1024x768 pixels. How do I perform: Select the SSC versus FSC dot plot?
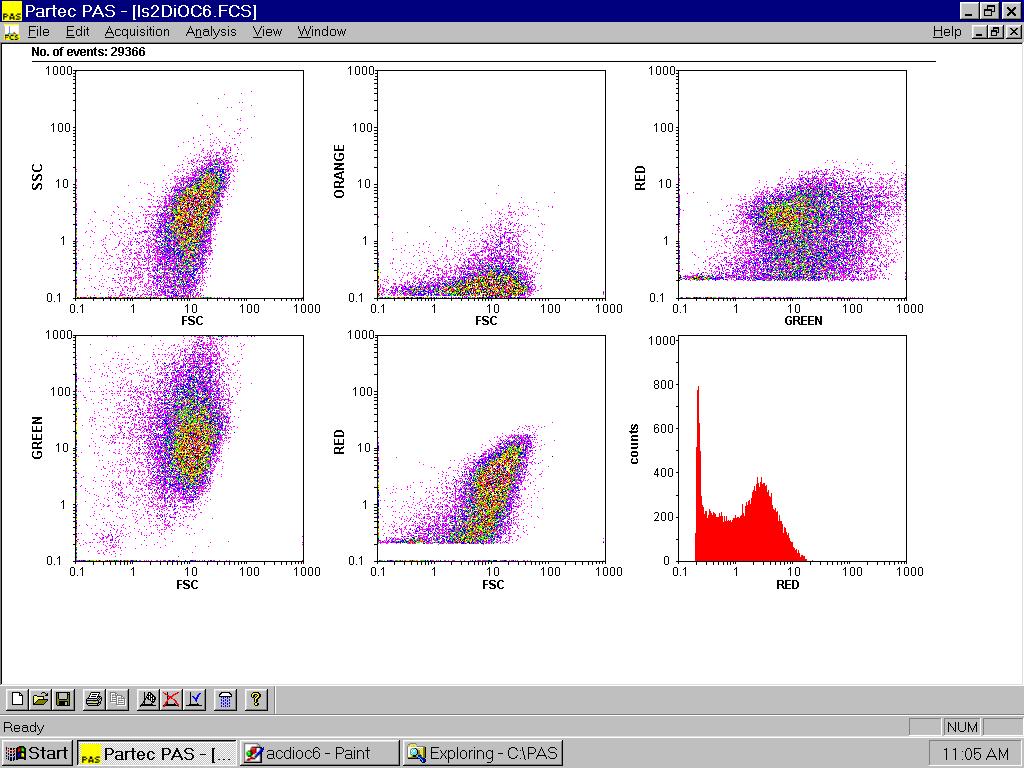coord(190,184)
